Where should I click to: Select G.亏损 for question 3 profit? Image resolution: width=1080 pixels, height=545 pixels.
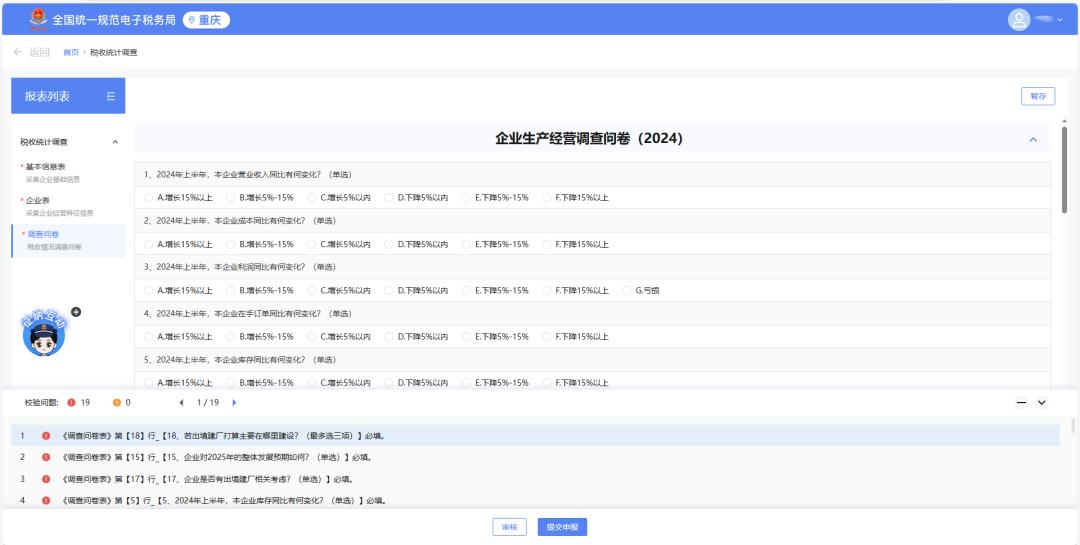pos(627,290)
